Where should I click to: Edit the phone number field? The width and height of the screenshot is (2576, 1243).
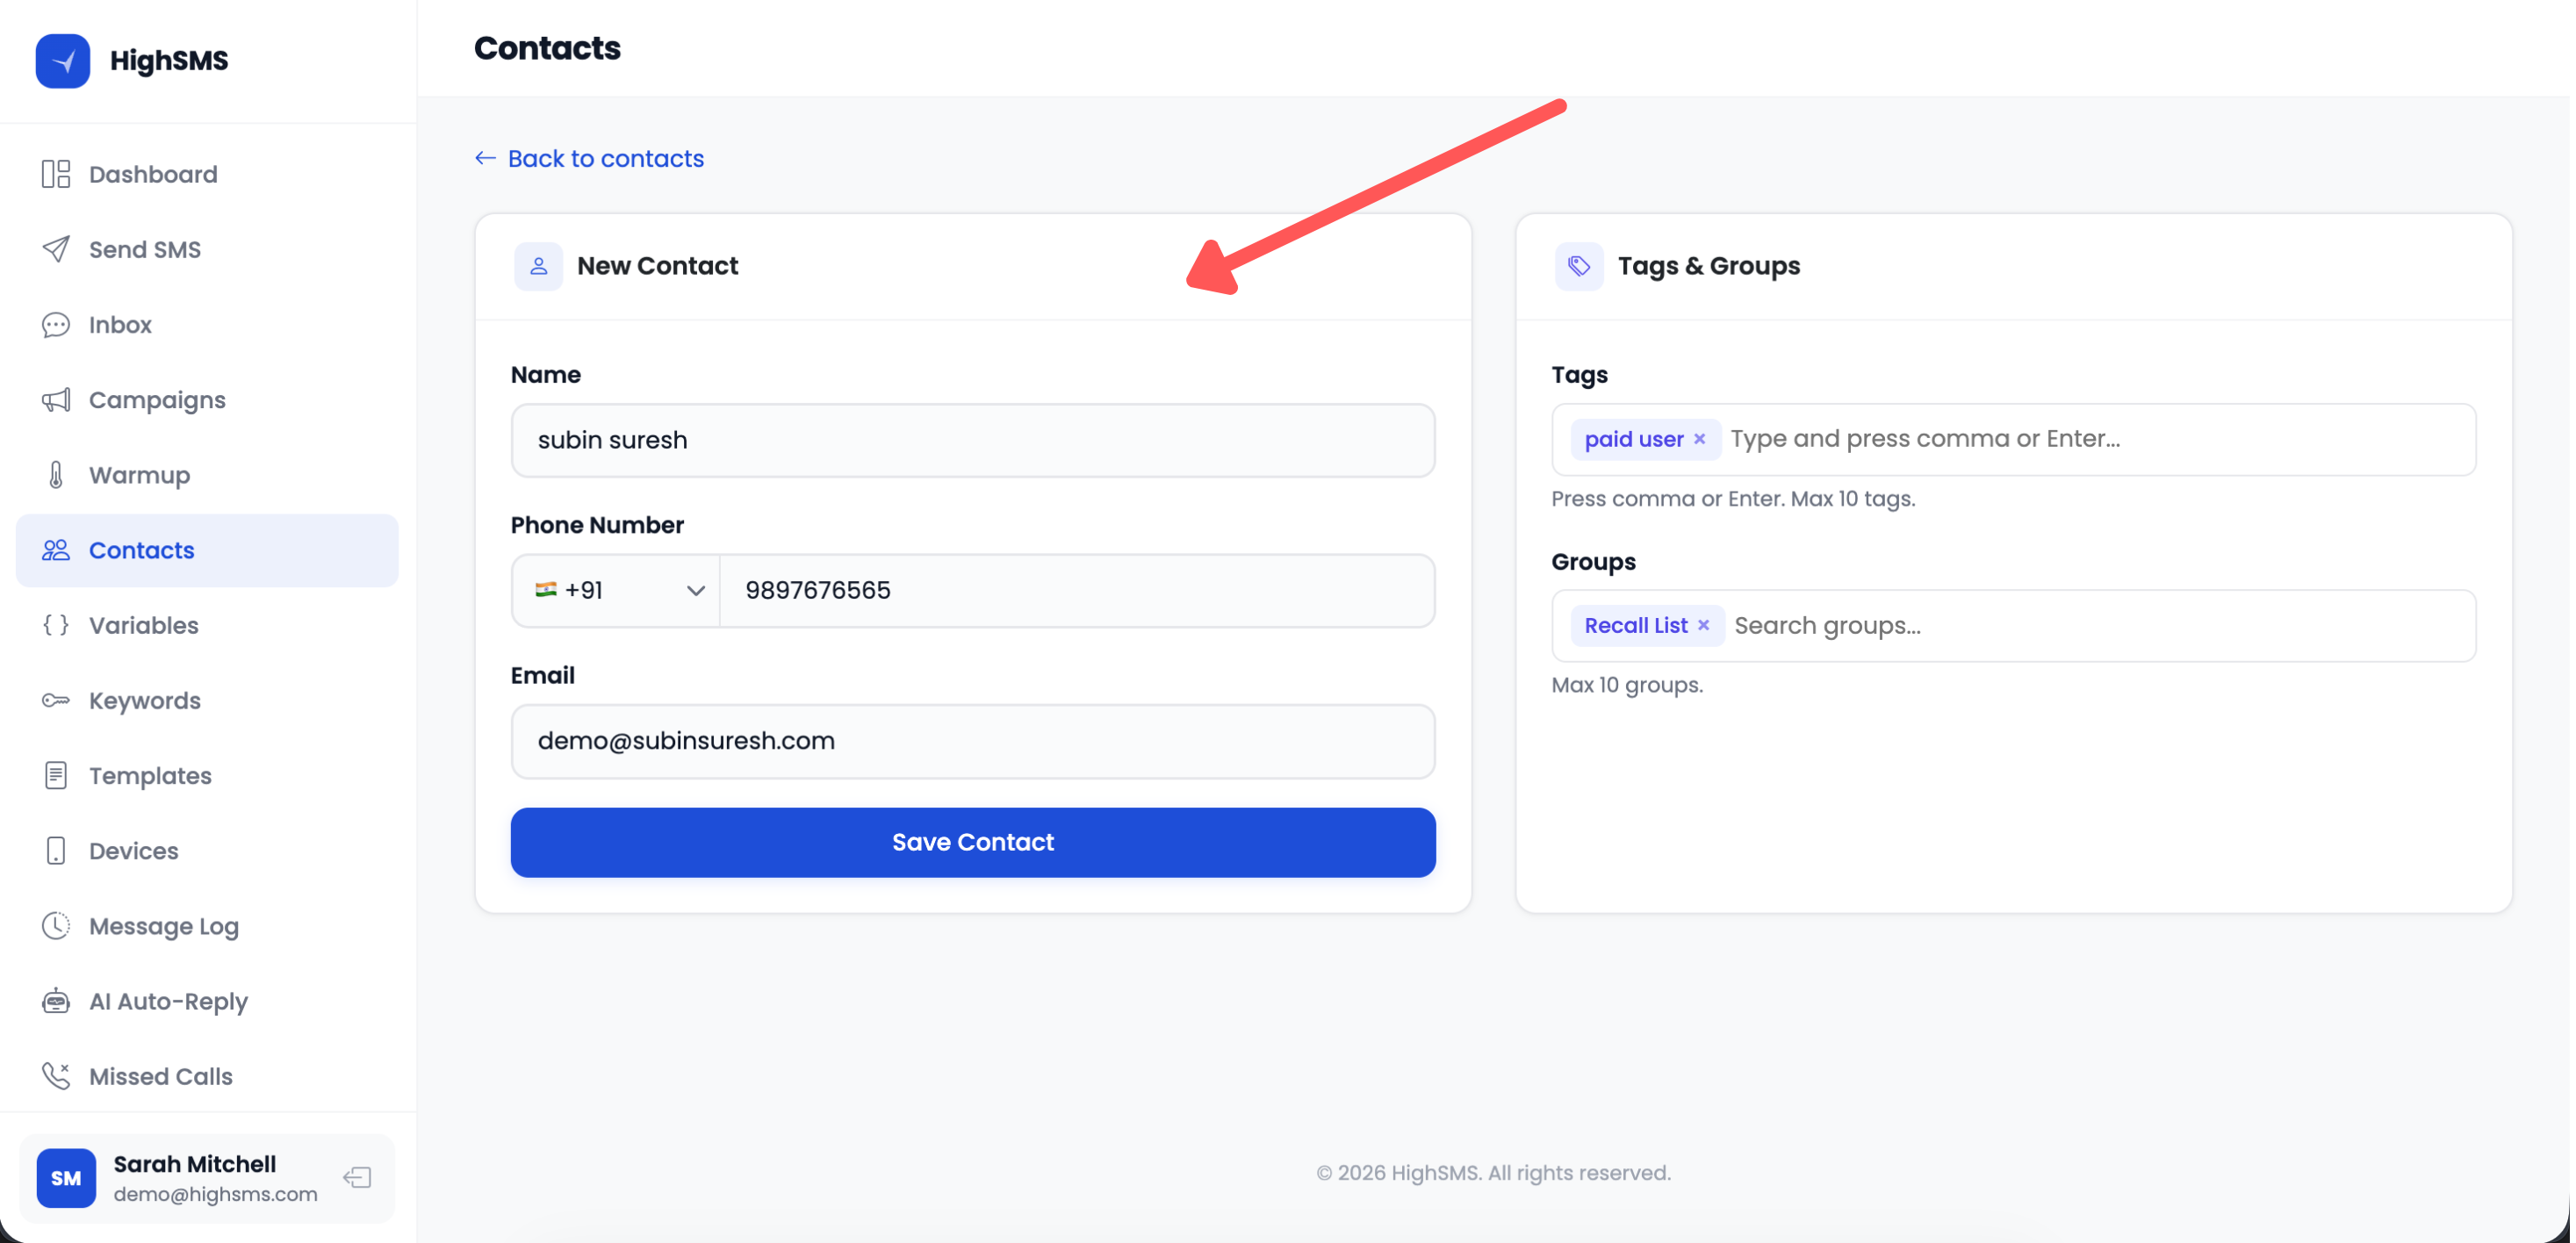(1078, 590)
